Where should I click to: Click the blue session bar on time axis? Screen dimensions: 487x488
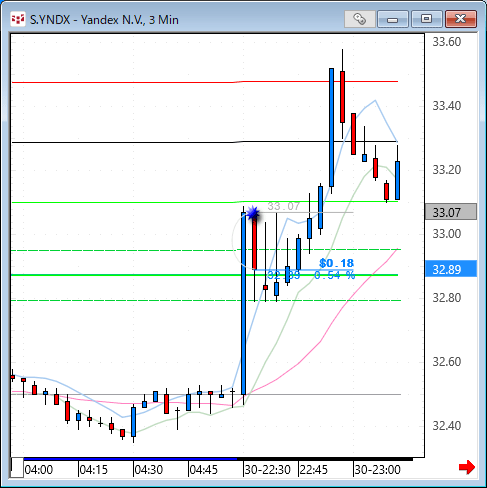pos(130,459)
